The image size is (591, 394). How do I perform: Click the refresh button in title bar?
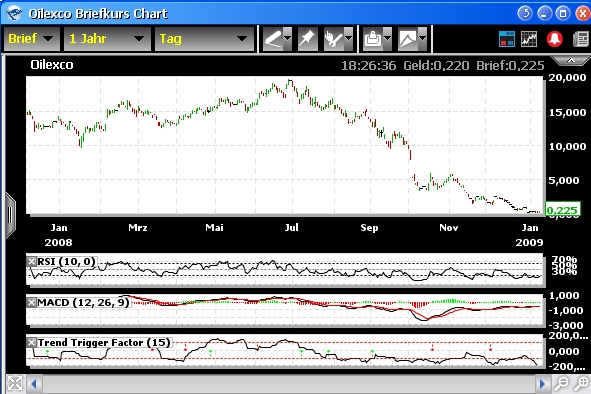point(525,14)
